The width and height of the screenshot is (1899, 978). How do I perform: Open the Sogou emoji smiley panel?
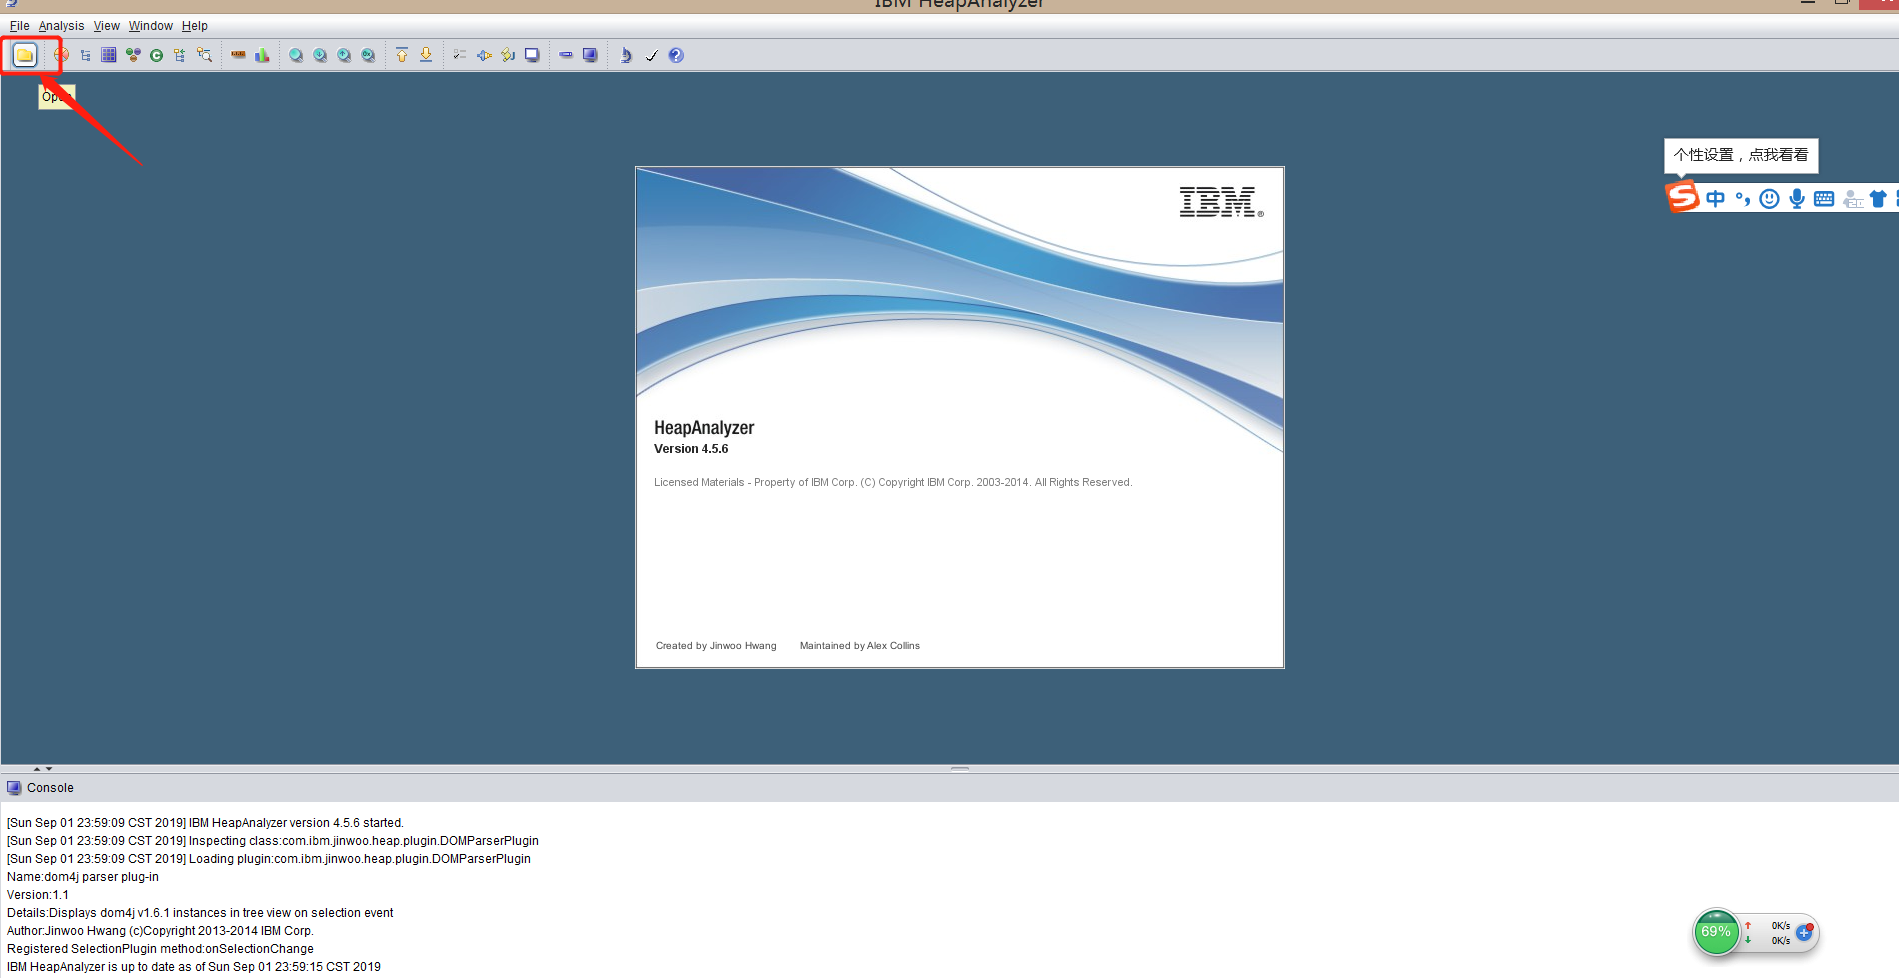click(x=1770, y=199)
